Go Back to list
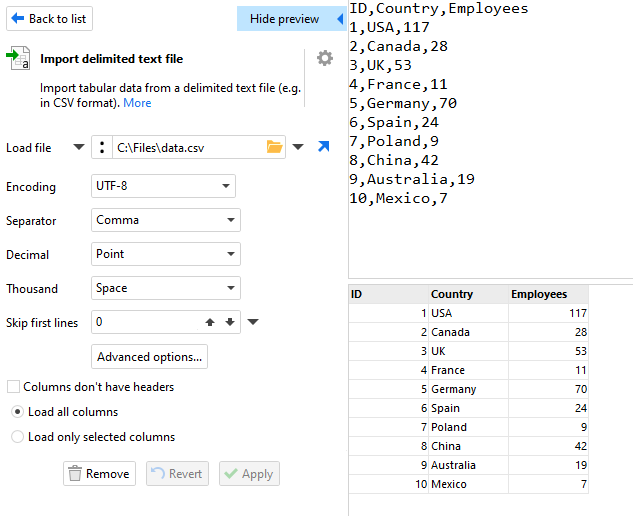The image size is (633, 516). [49, 19]
